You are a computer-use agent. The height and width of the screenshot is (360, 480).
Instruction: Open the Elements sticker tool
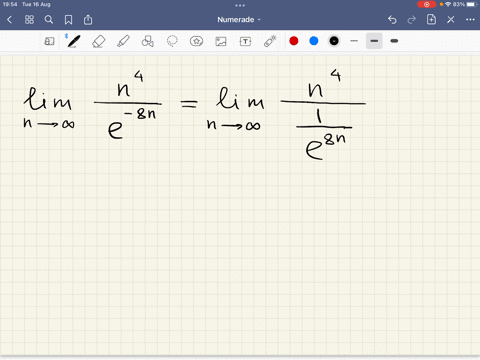196,41
